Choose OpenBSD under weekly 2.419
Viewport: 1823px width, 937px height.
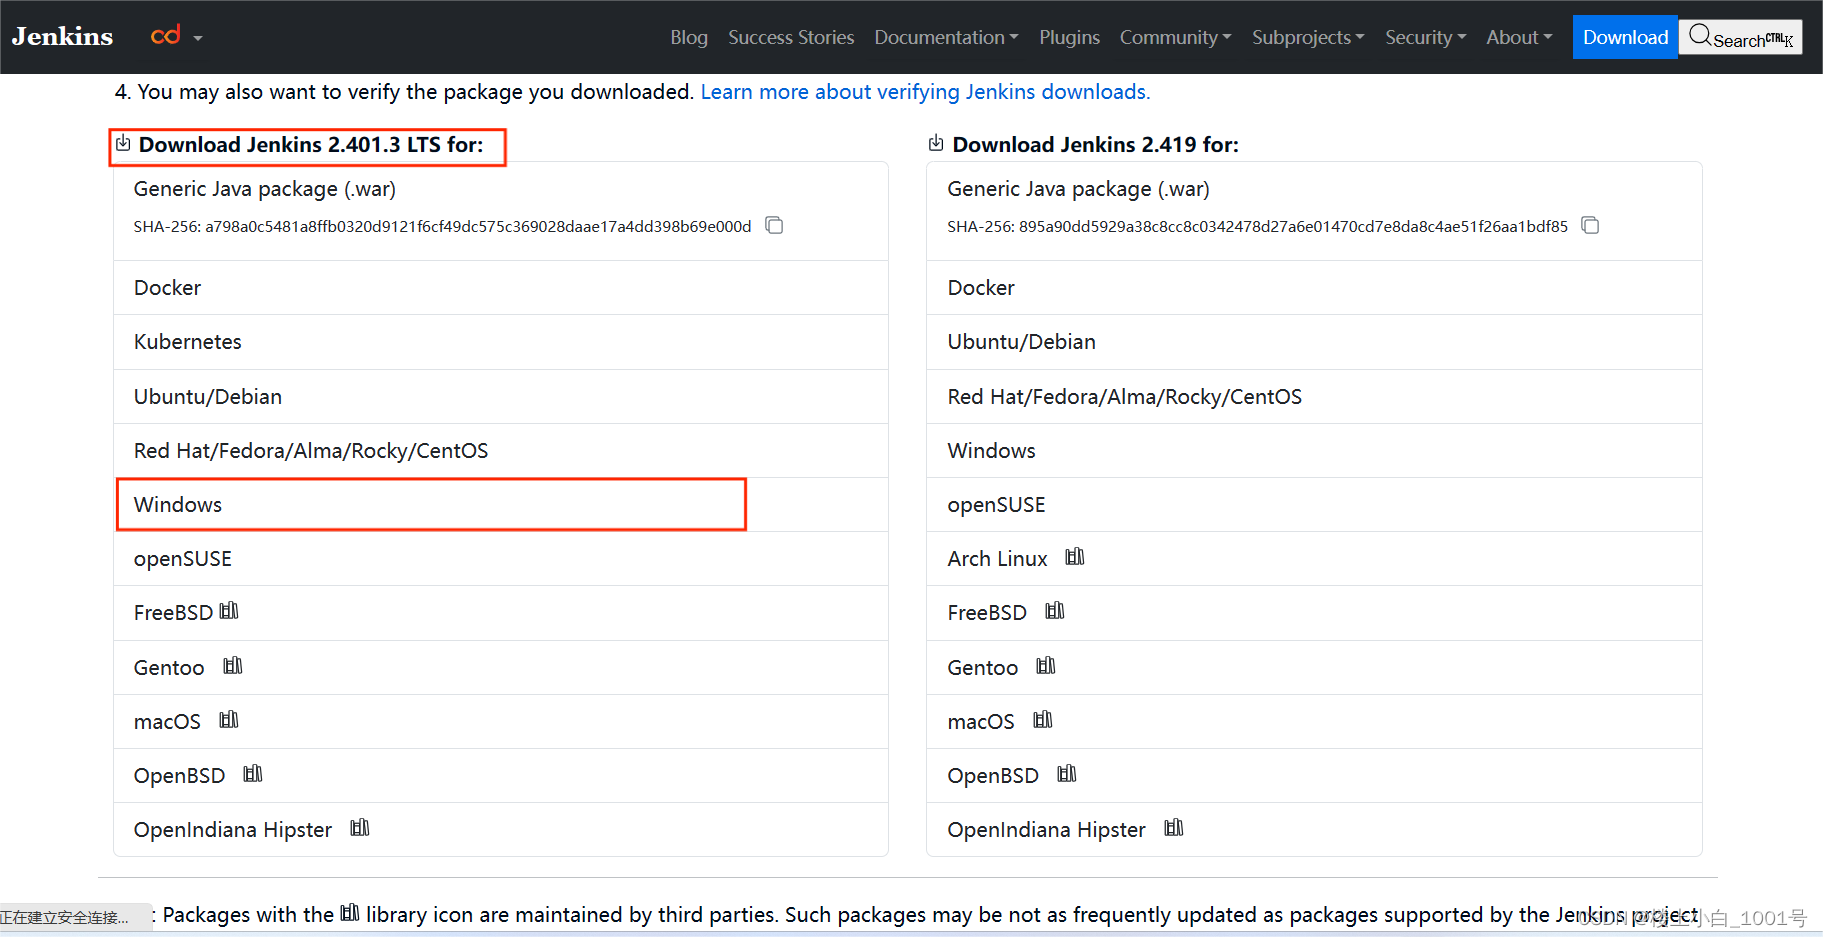pos(1314,776)
